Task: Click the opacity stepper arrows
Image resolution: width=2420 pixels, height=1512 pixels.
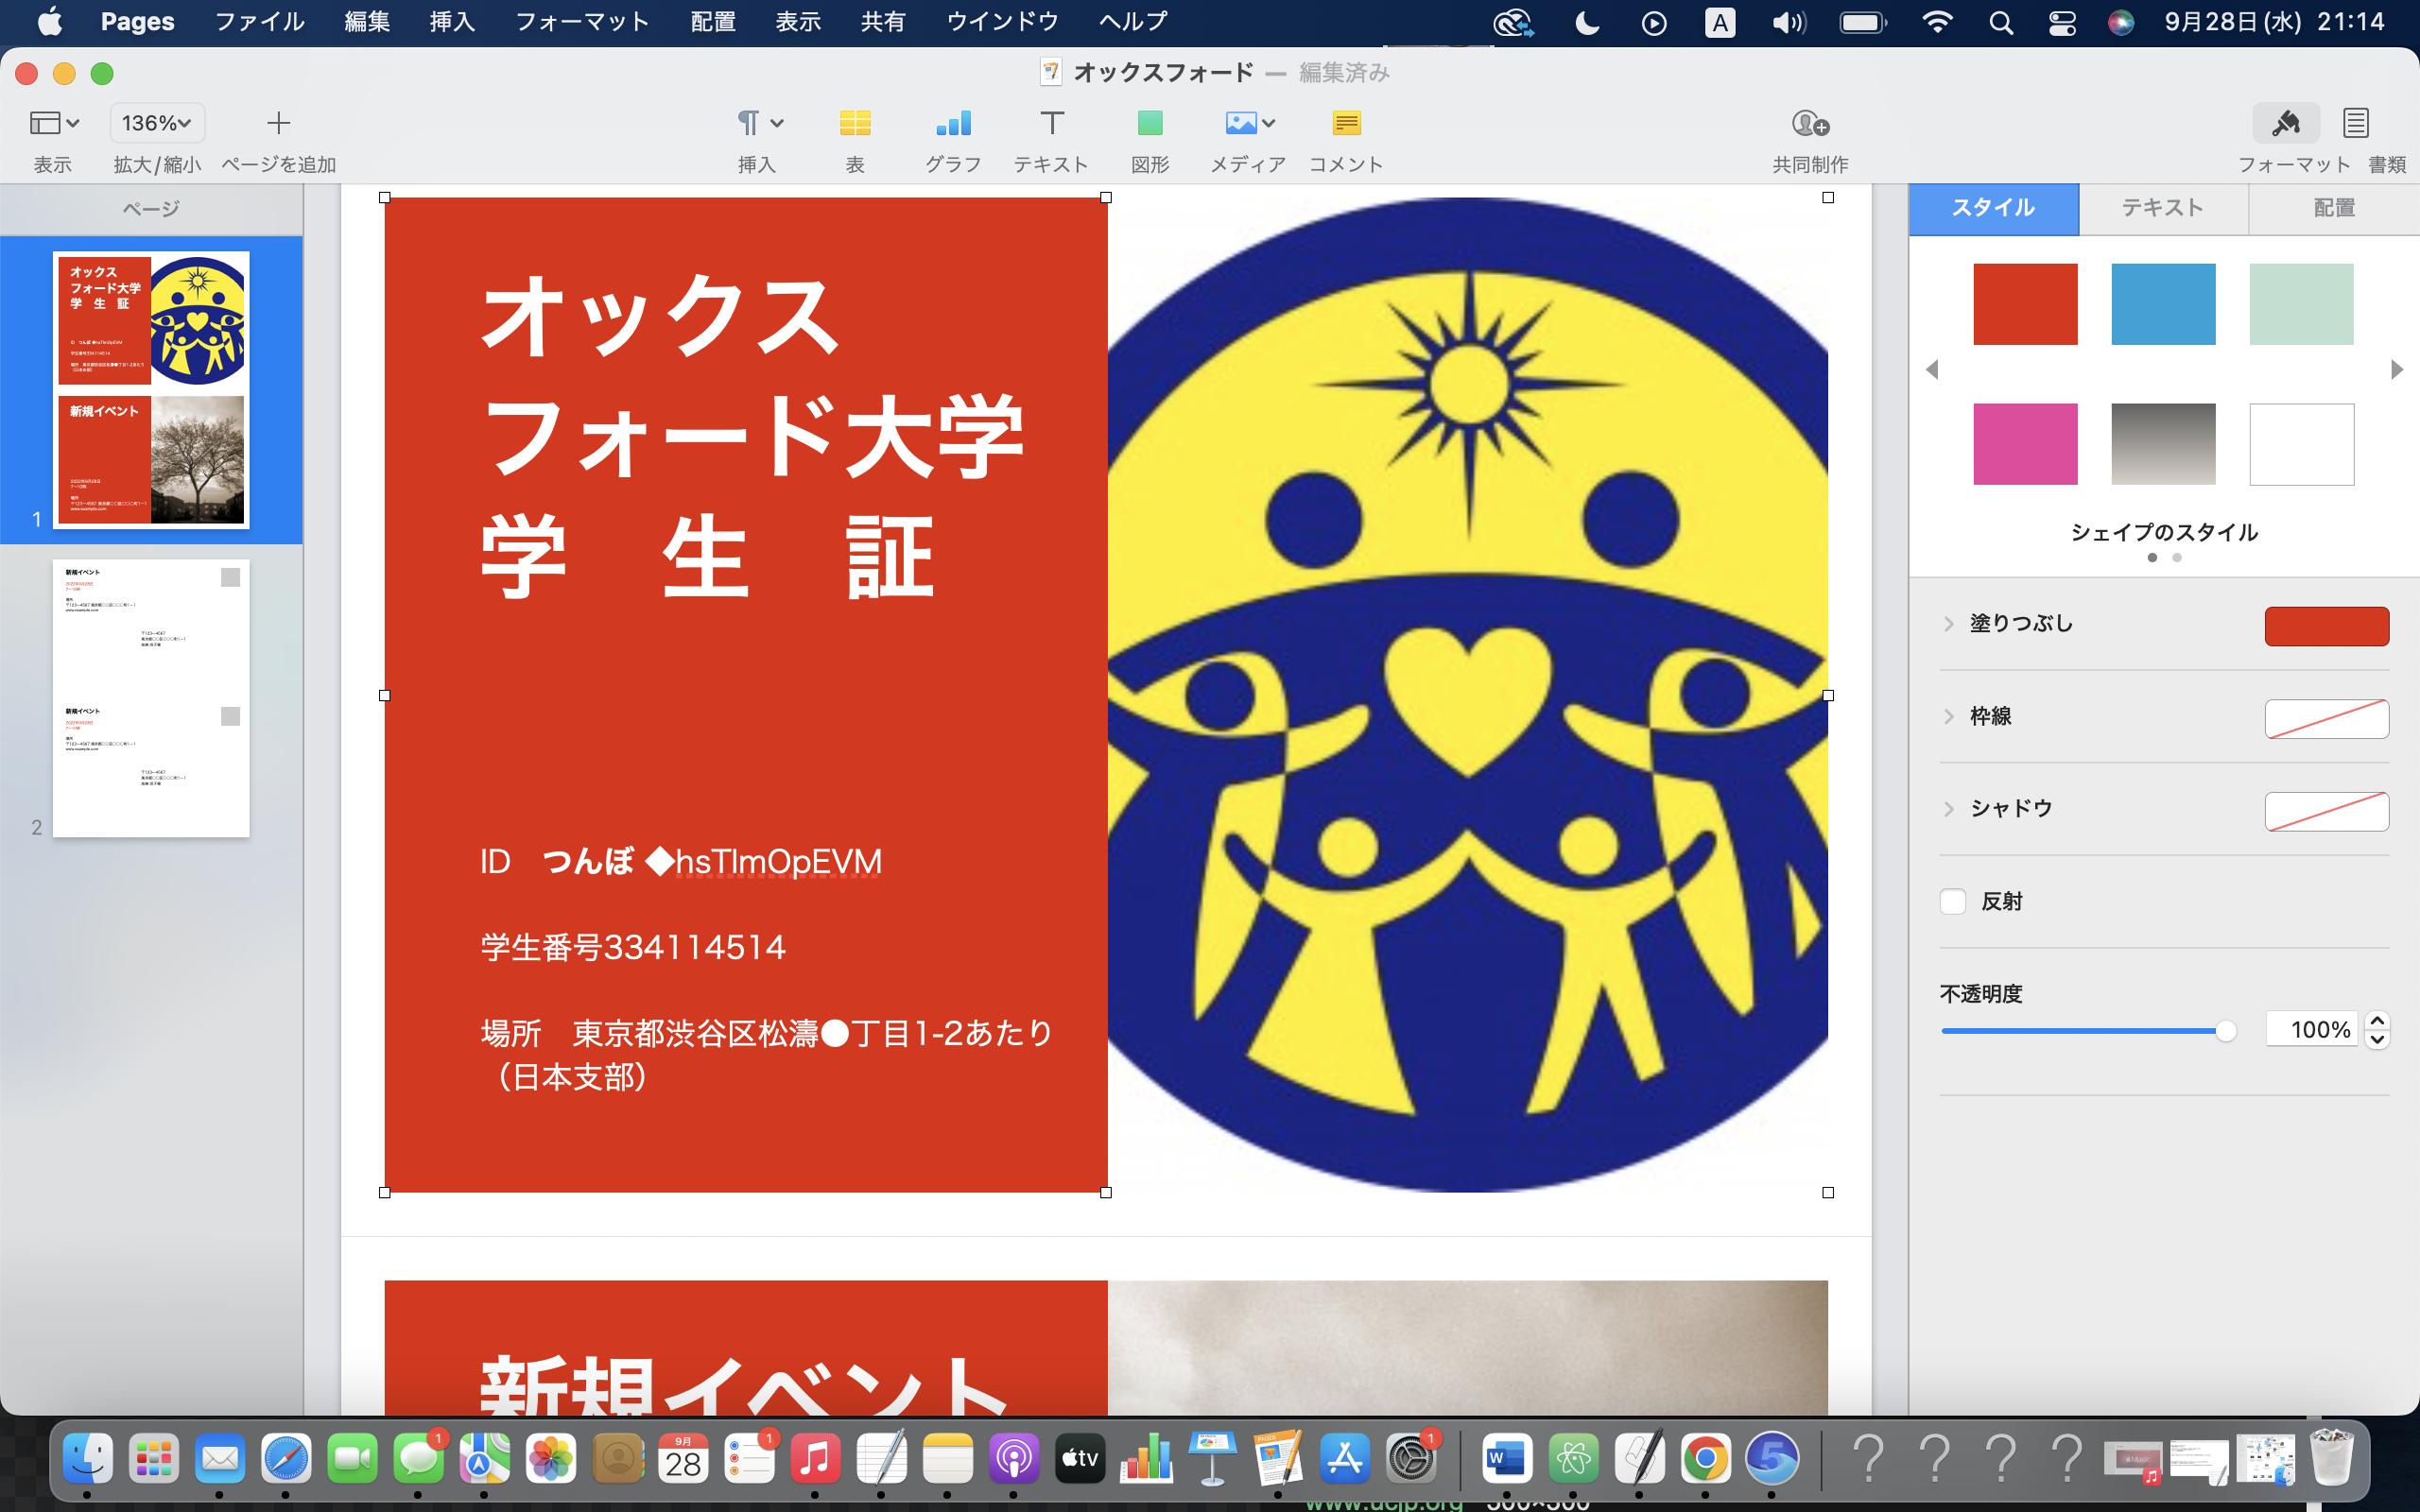Action: coord(2377,1029)
